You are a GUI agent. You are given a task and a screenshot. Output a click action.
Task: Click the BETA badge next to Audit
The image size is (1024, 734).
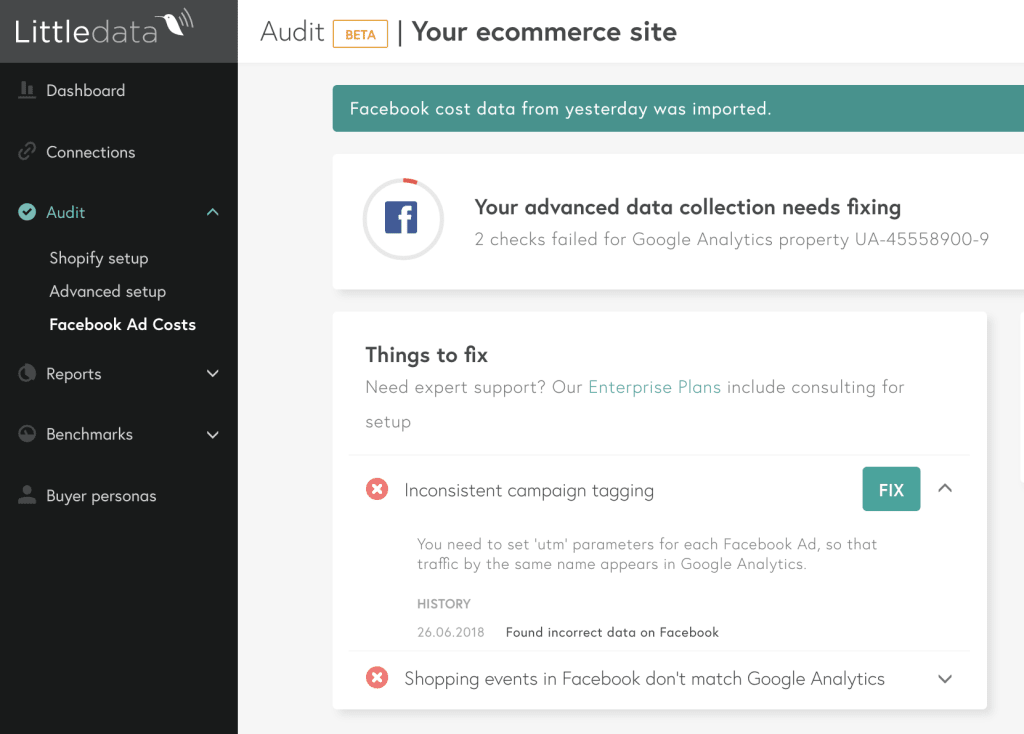click(x=360, y=34)
